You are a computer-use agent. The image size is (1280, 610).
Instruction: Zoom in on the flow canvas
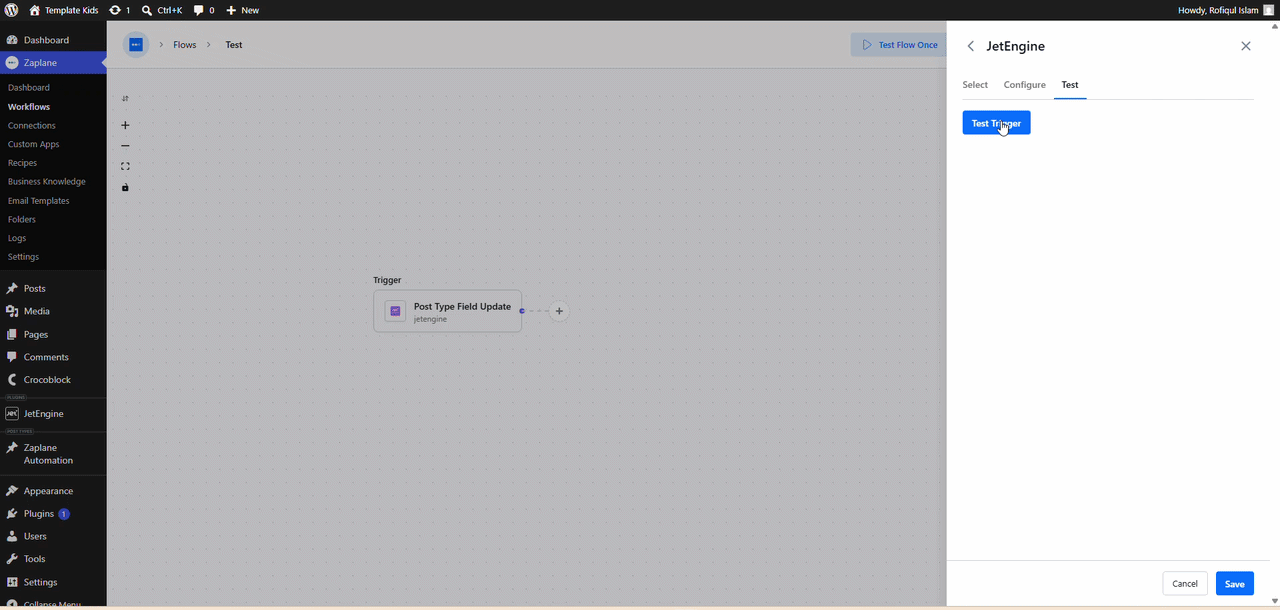coord(125,125)
